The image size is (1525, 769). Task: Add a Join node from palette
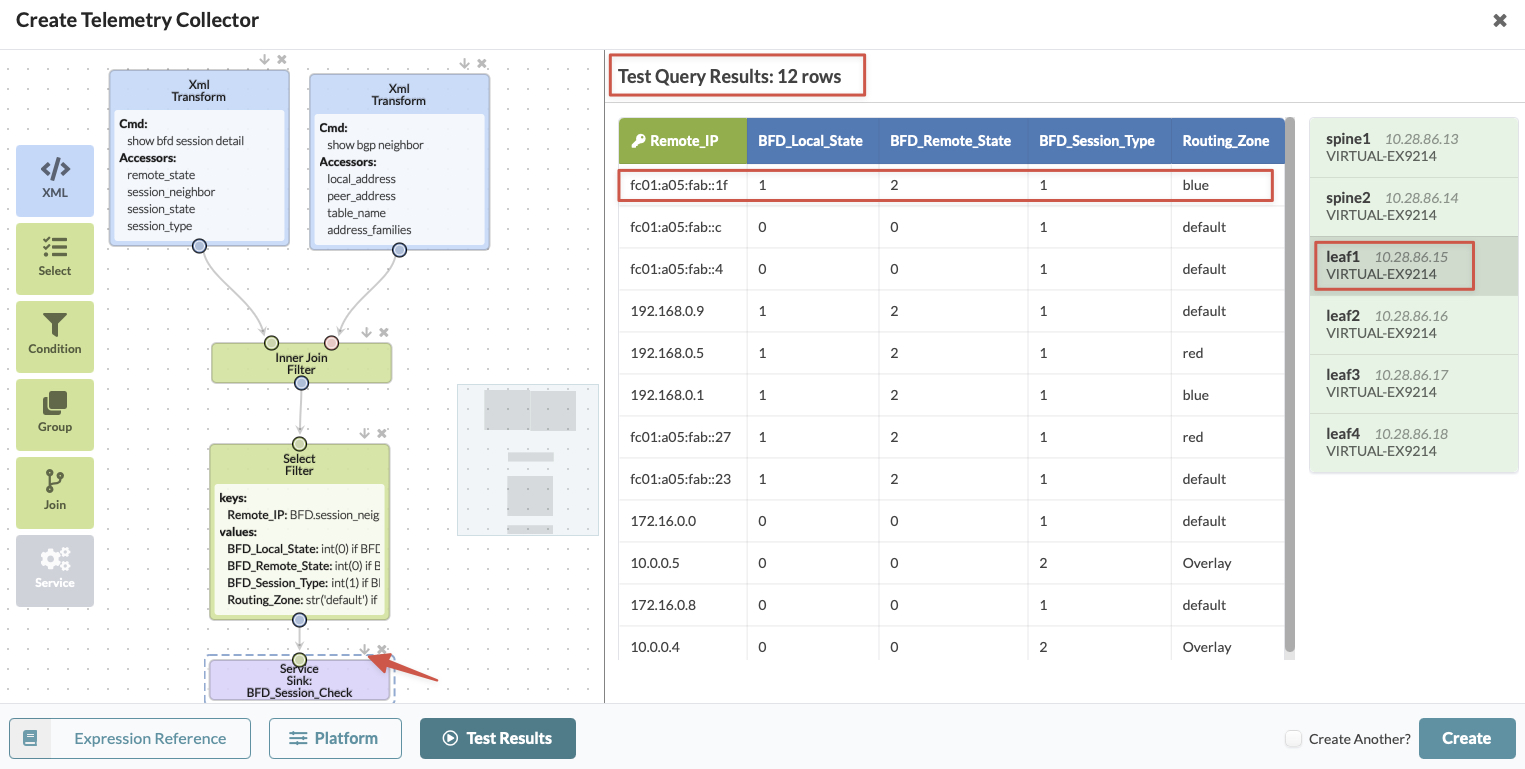55,493
